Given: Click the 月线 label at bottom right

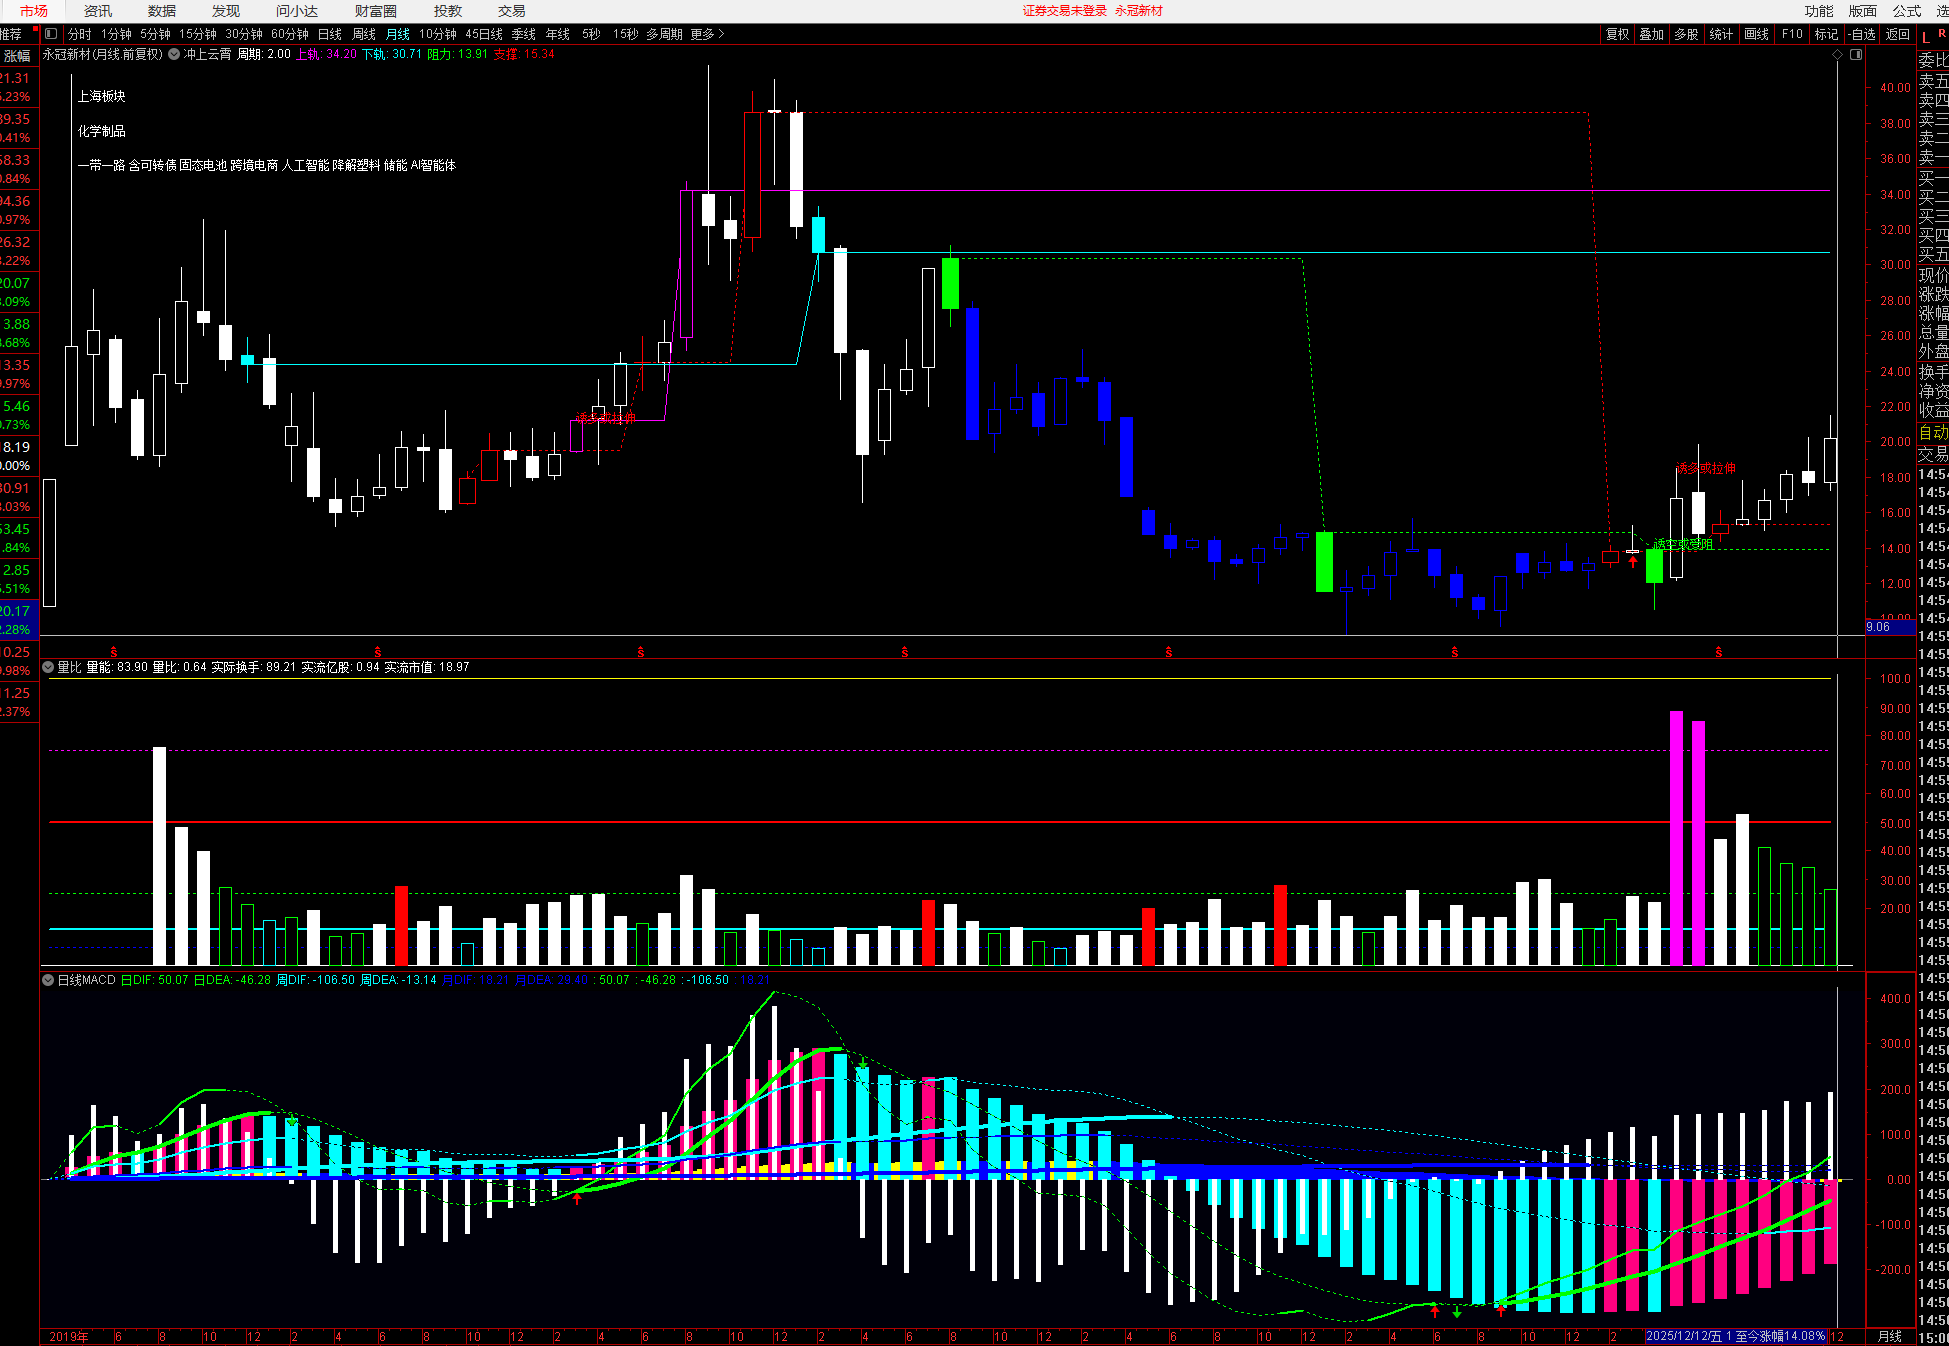Looking at the screenshot, I should coord(1889,1336).
